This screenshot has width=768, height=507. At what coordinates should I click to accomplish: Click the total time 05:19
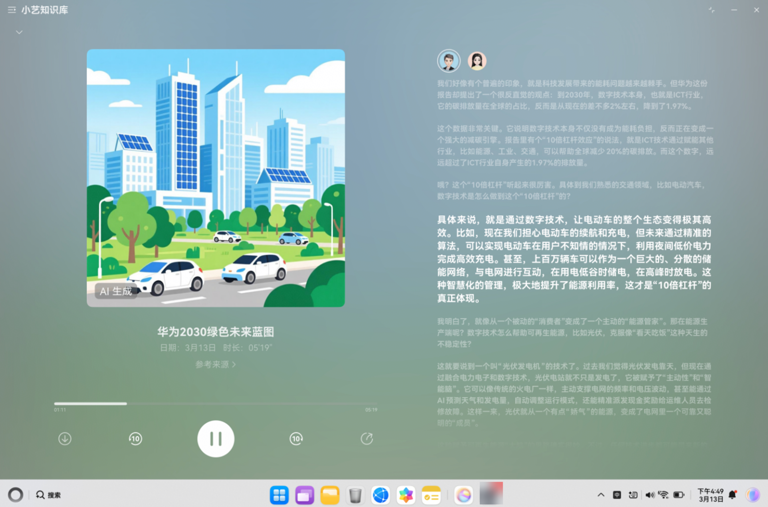[x=371, y=410]
